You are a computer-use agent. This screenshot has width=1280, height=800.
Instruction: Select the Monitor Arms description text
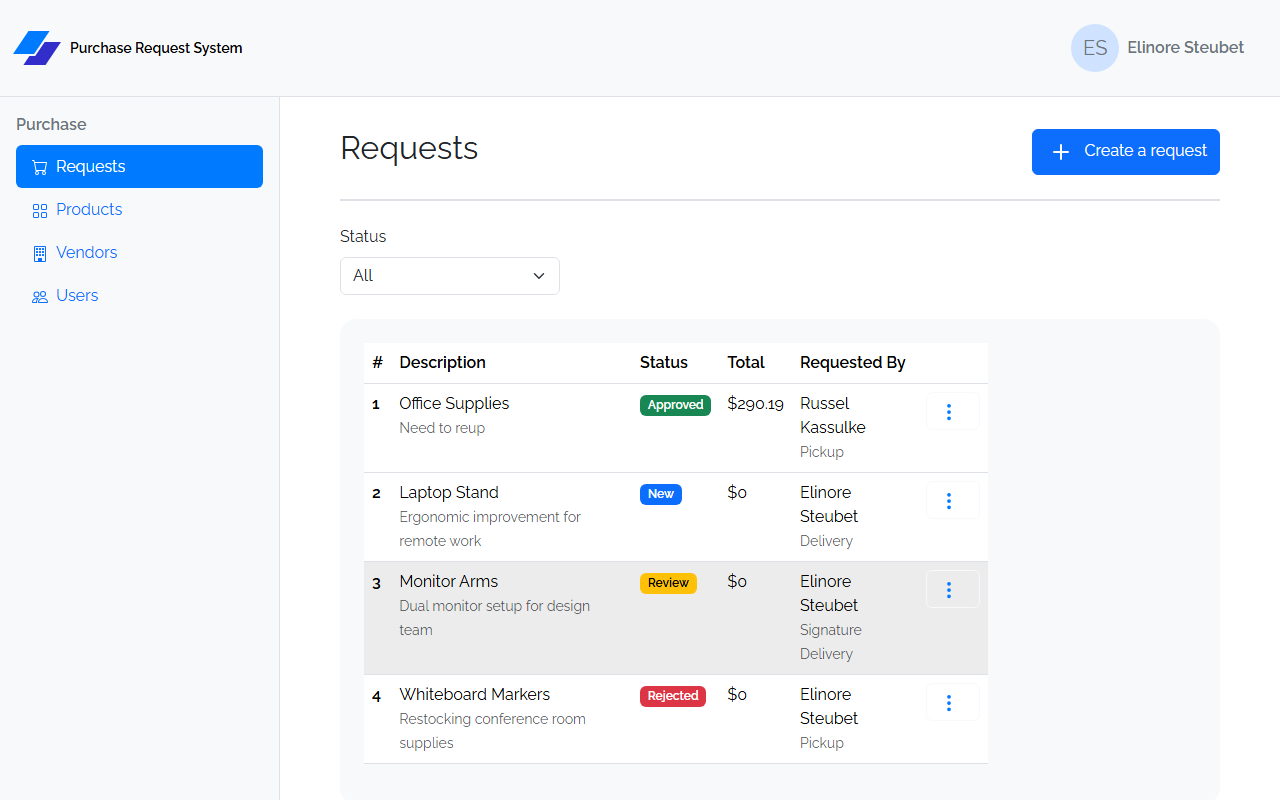click(x=449, y=581)
